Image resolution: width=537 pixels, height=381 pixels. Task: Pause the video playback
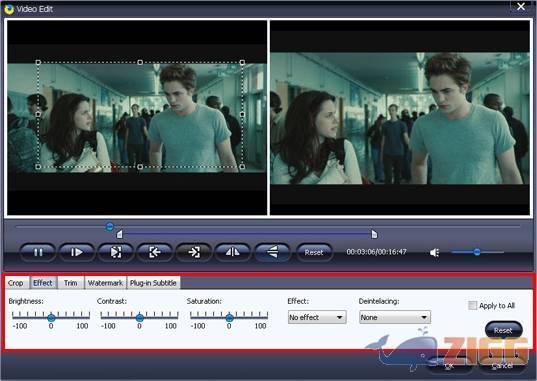(38, 253)
